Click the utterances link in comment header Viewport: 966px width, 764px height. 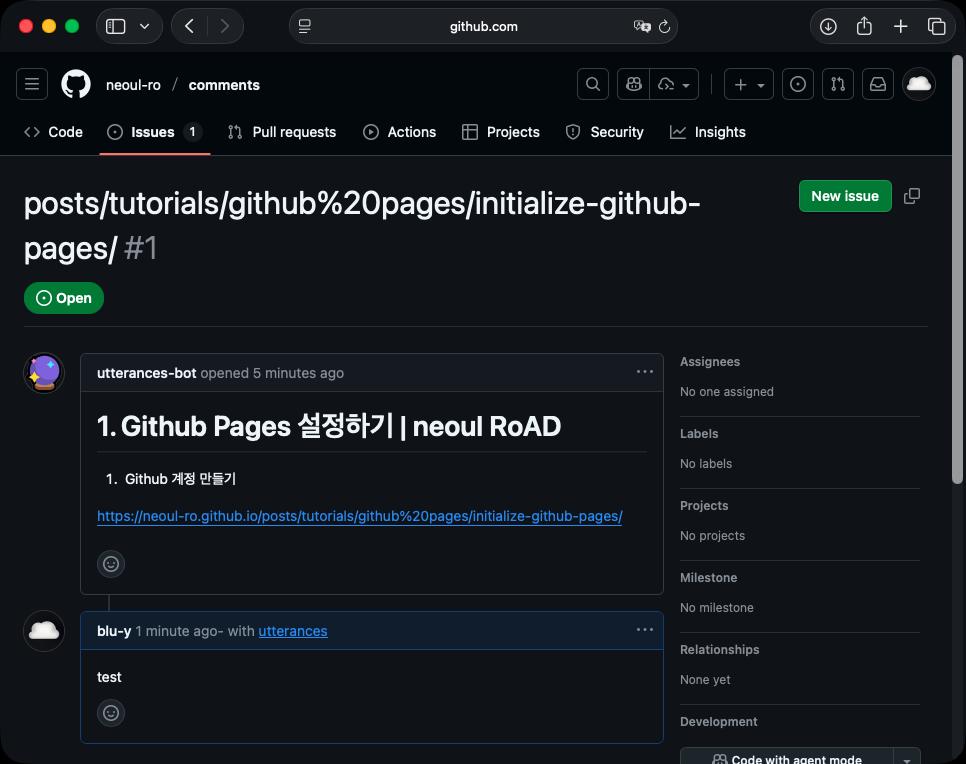(x=293, y=631)
